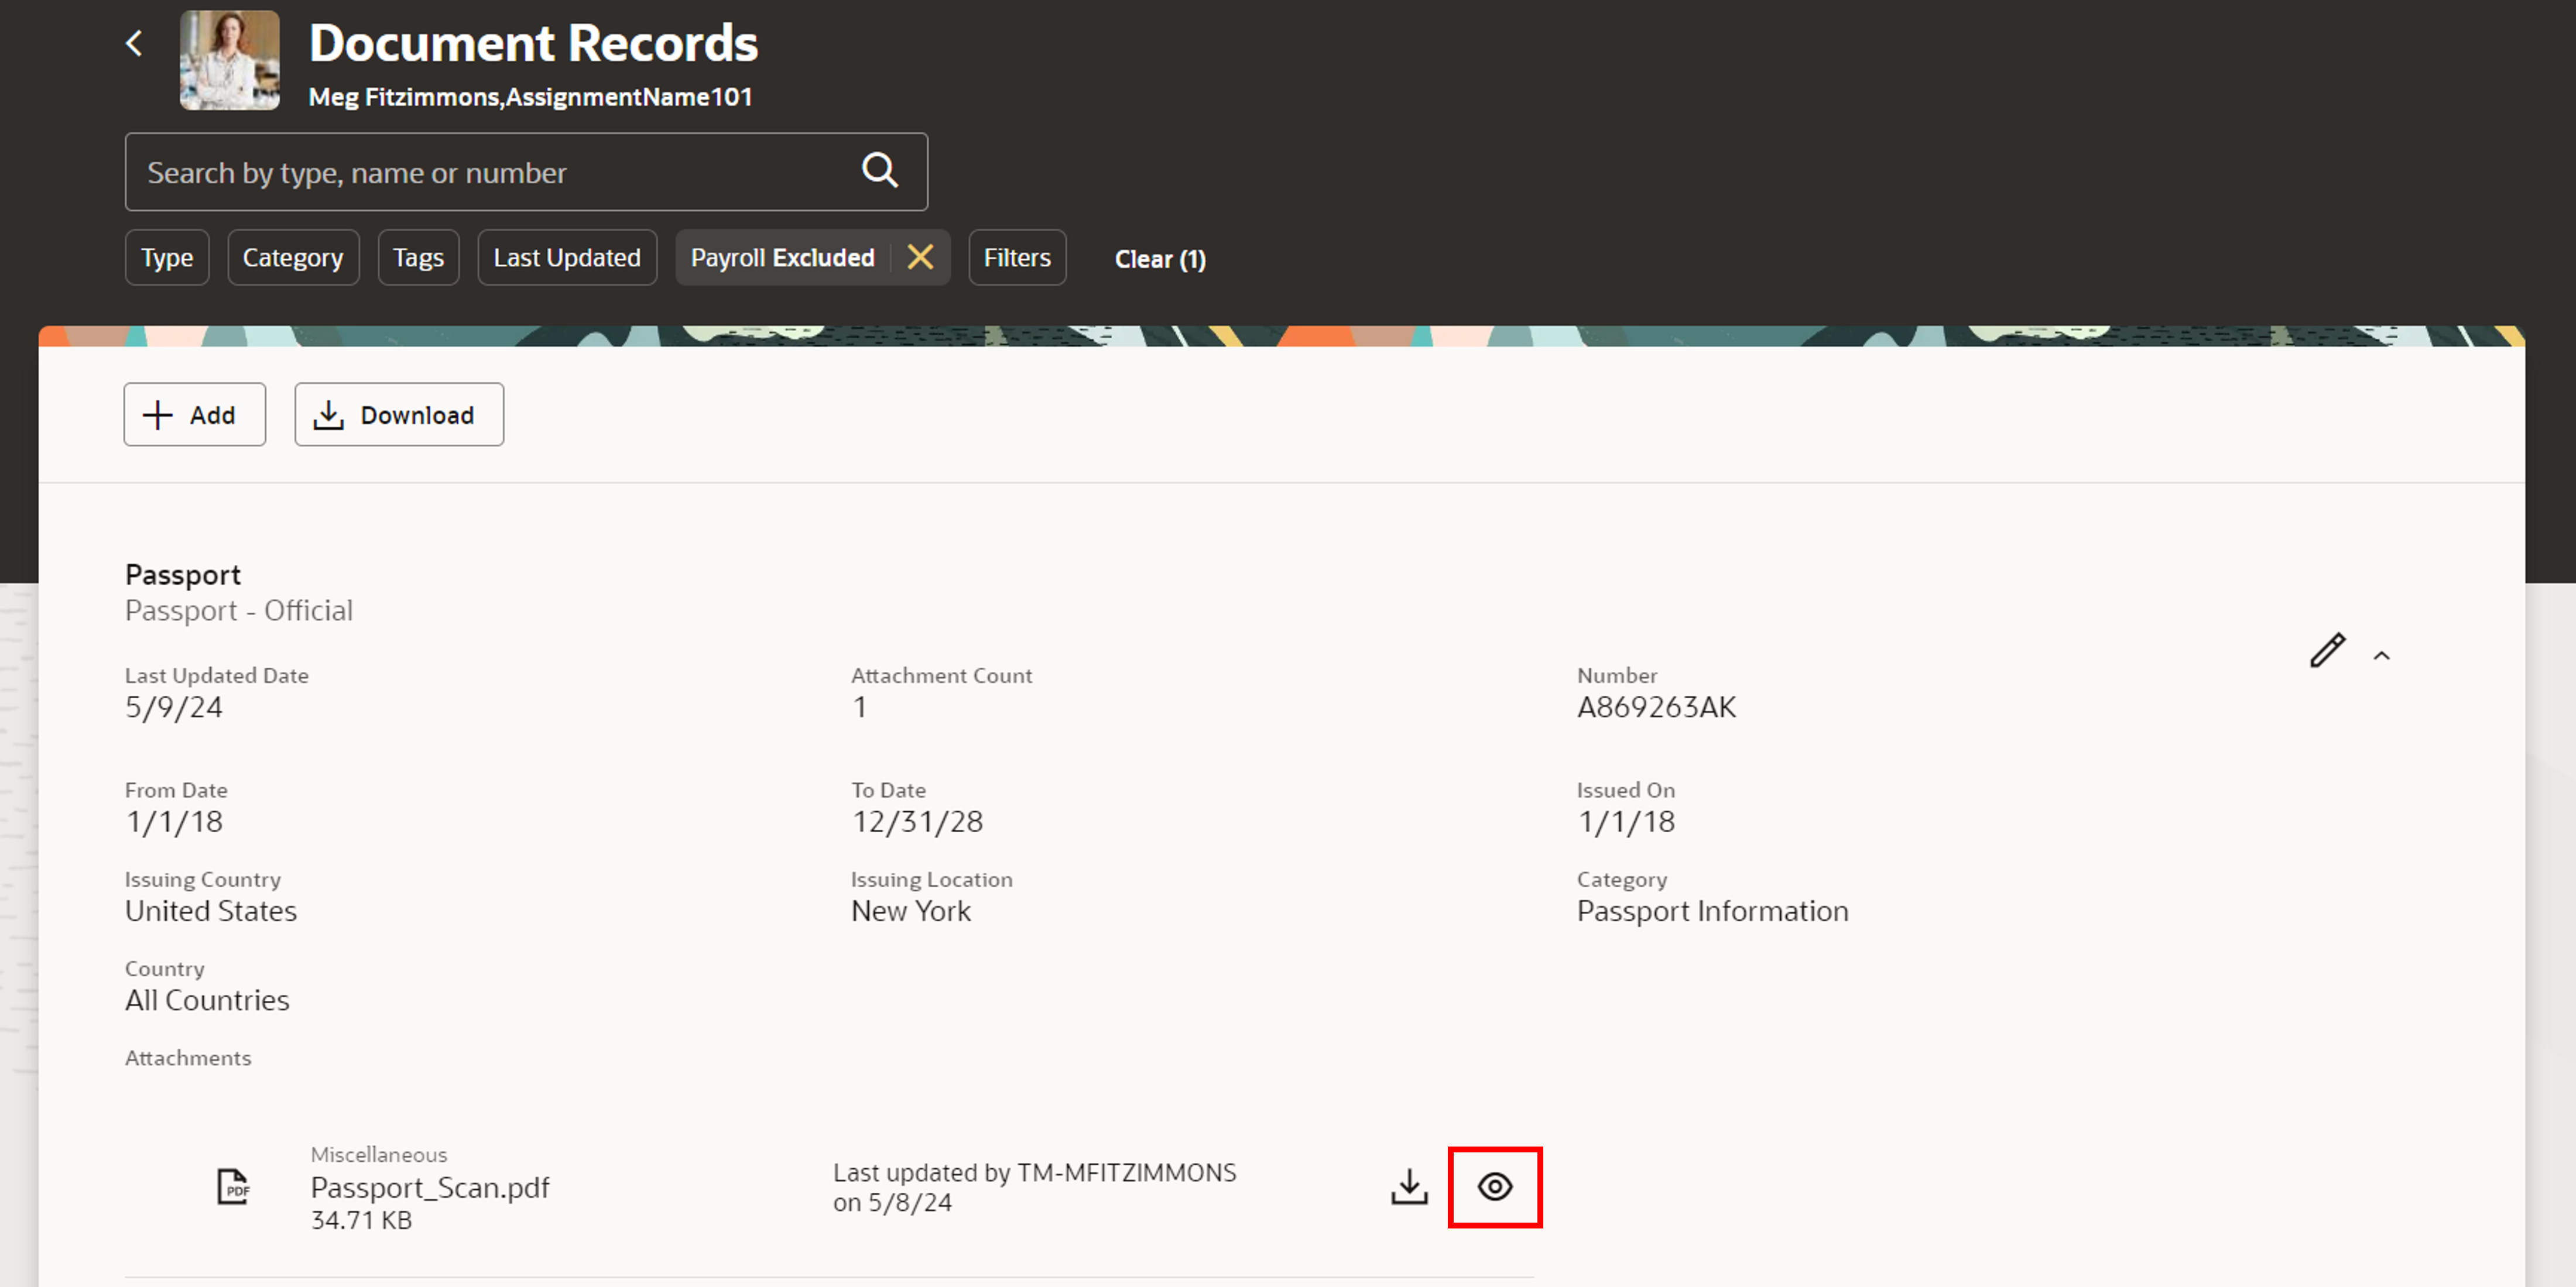Open the Last Updated filter
The height and width of the screenshot is (1287, 2576).
tap(567, 258)
